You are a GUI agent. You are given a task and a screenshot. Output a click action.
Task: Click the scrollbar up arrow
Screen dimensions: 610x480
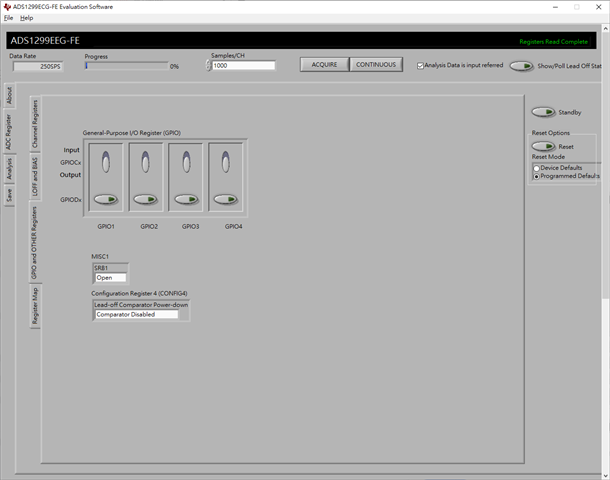pos(605,28)
